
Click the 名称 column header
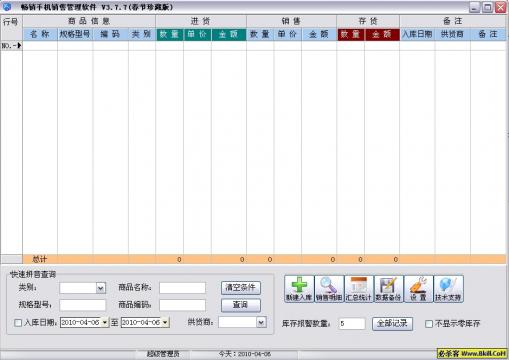40,34
